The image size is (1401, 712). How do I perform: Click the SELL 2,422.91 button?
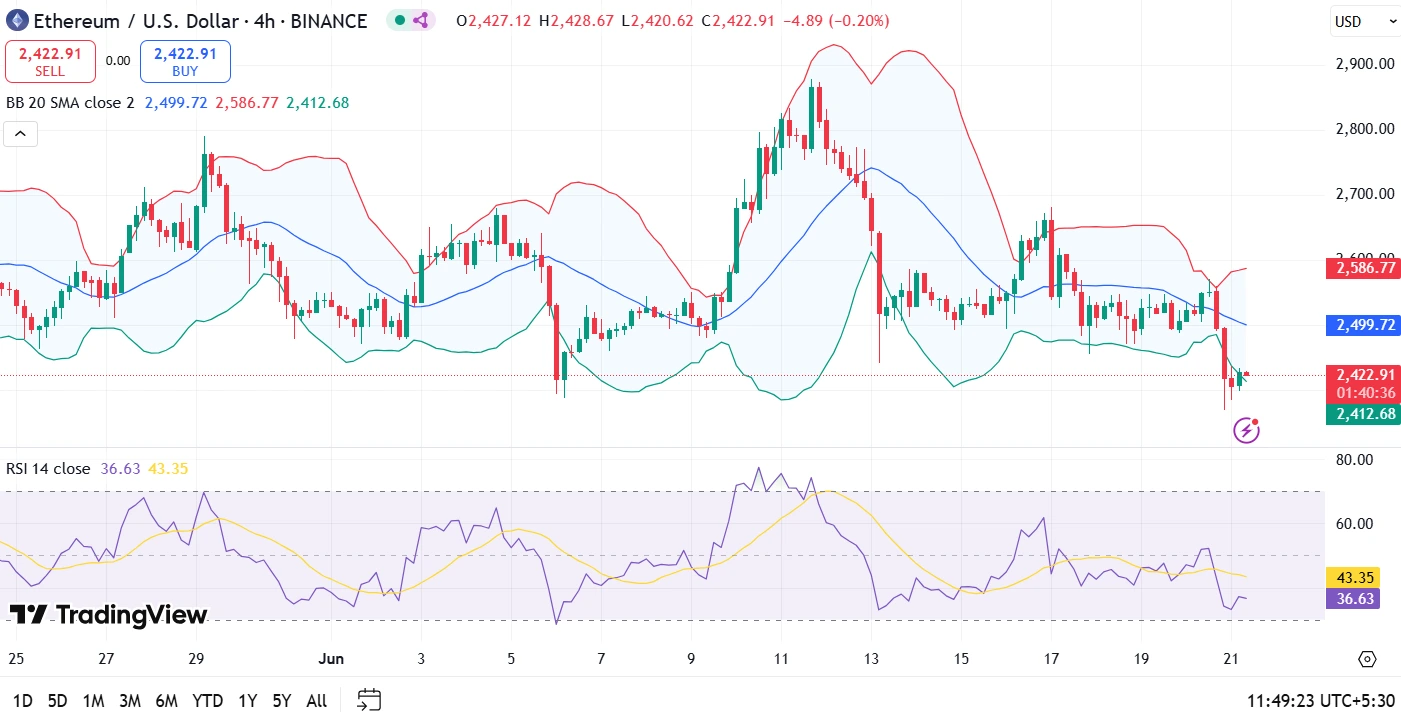point(50,61)
